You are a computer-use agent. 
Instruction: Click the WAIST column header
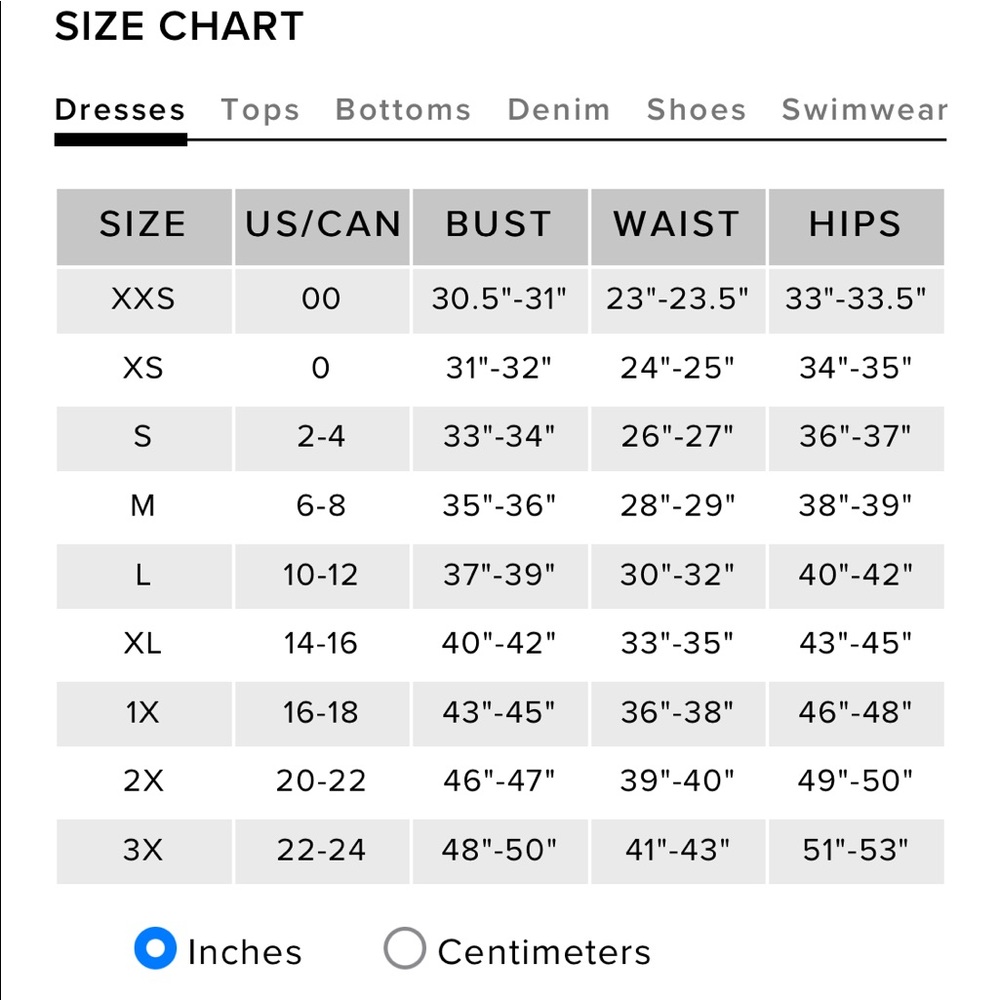[x=678, y=226]
